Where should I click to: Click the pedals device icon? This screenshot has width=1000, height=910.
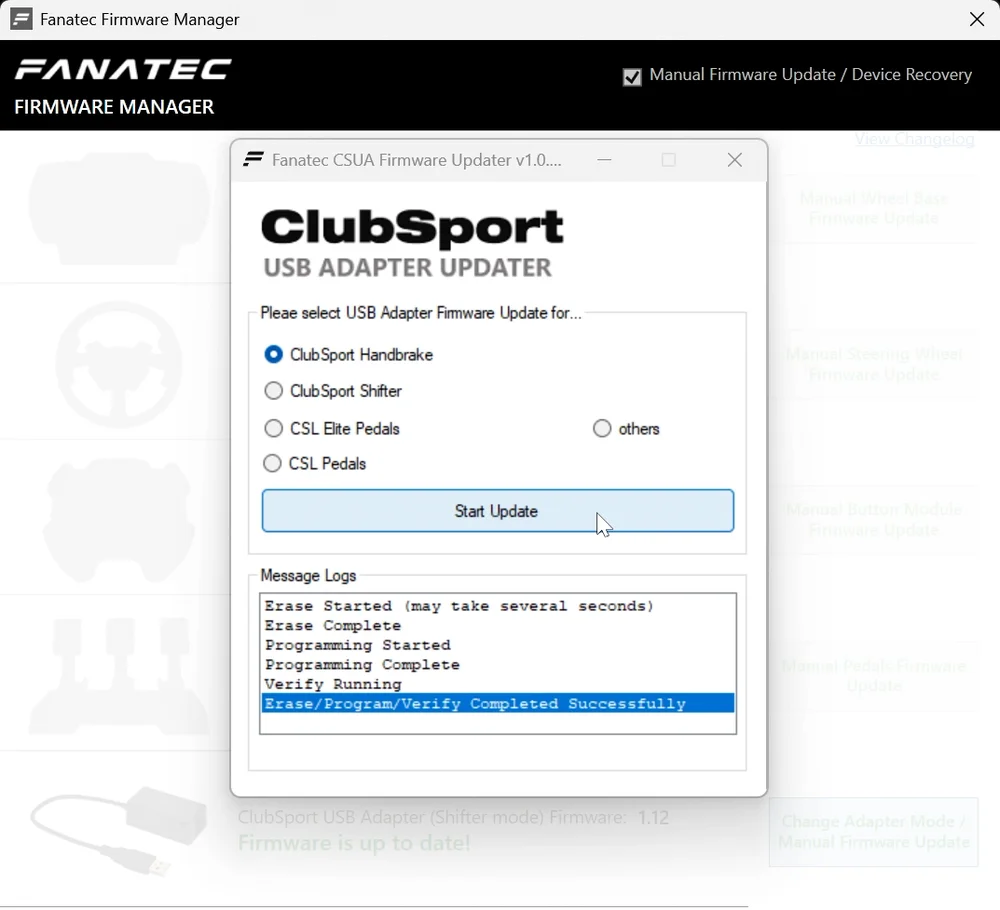119,676
